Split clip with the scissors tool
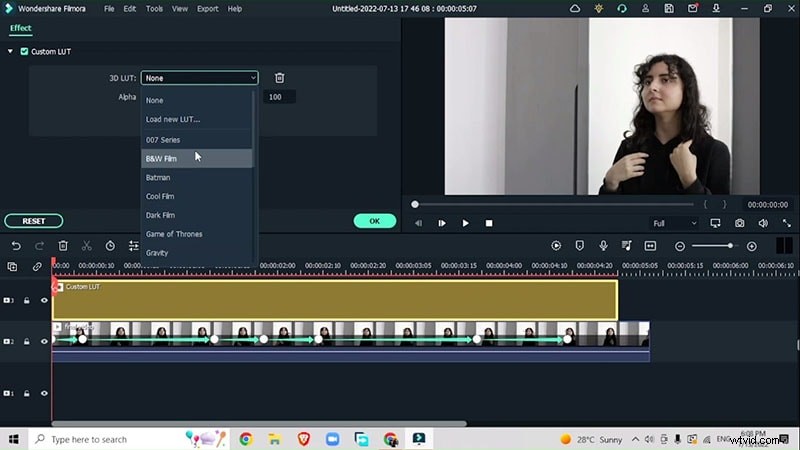Screen dimensions: 800x450 (87, 246)
